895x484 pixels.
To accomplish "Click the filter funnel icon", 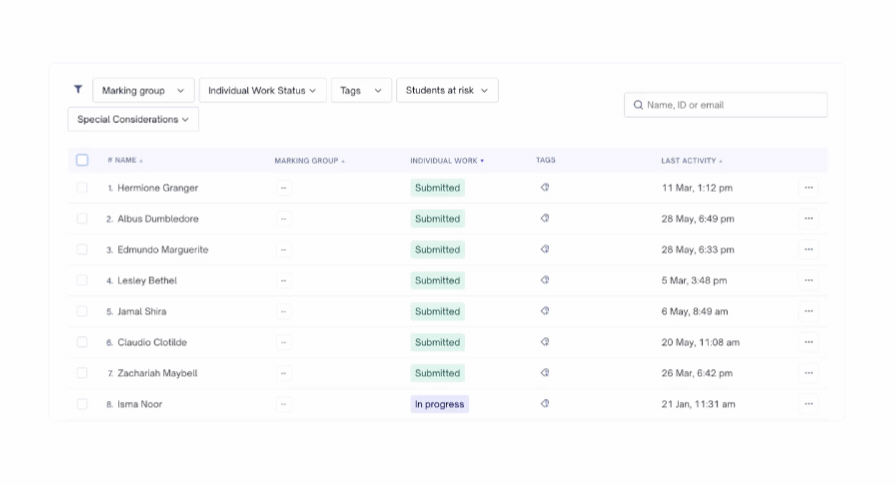I will [78, 89].
